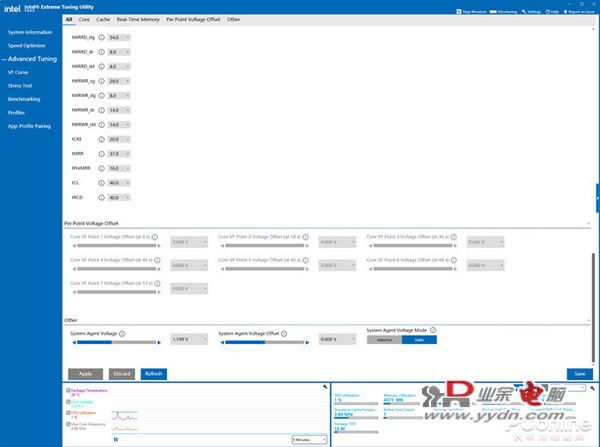Toggle CPU Utilization graph checkbox

pyautogui.click(x=68, y=413)
